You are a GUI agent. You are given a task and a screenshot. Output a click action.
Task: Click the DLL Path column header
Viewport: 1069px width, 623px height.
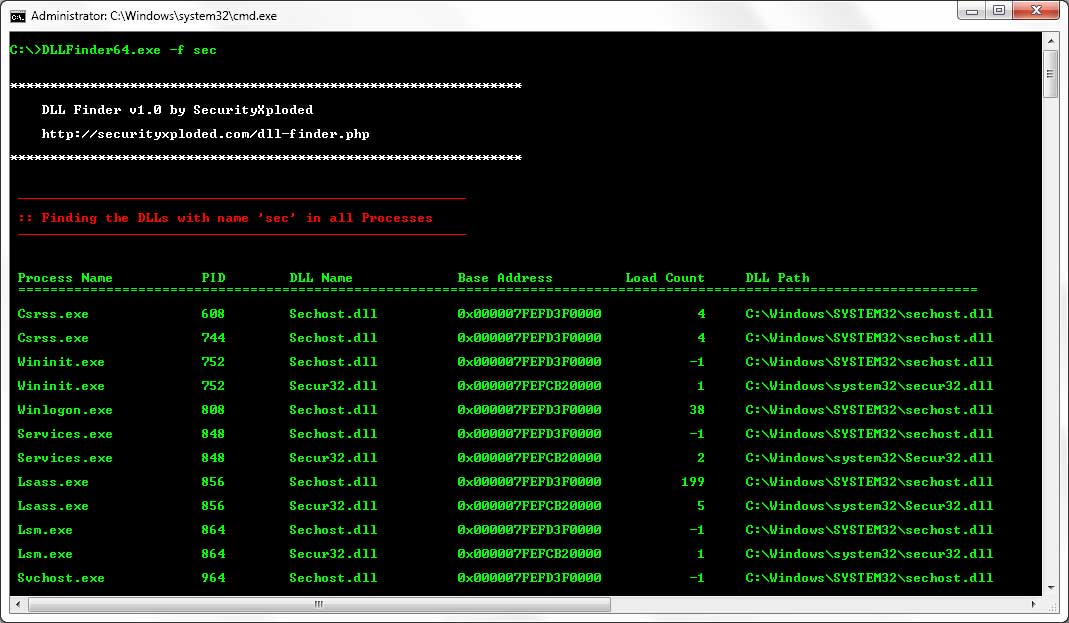(777, 278)
